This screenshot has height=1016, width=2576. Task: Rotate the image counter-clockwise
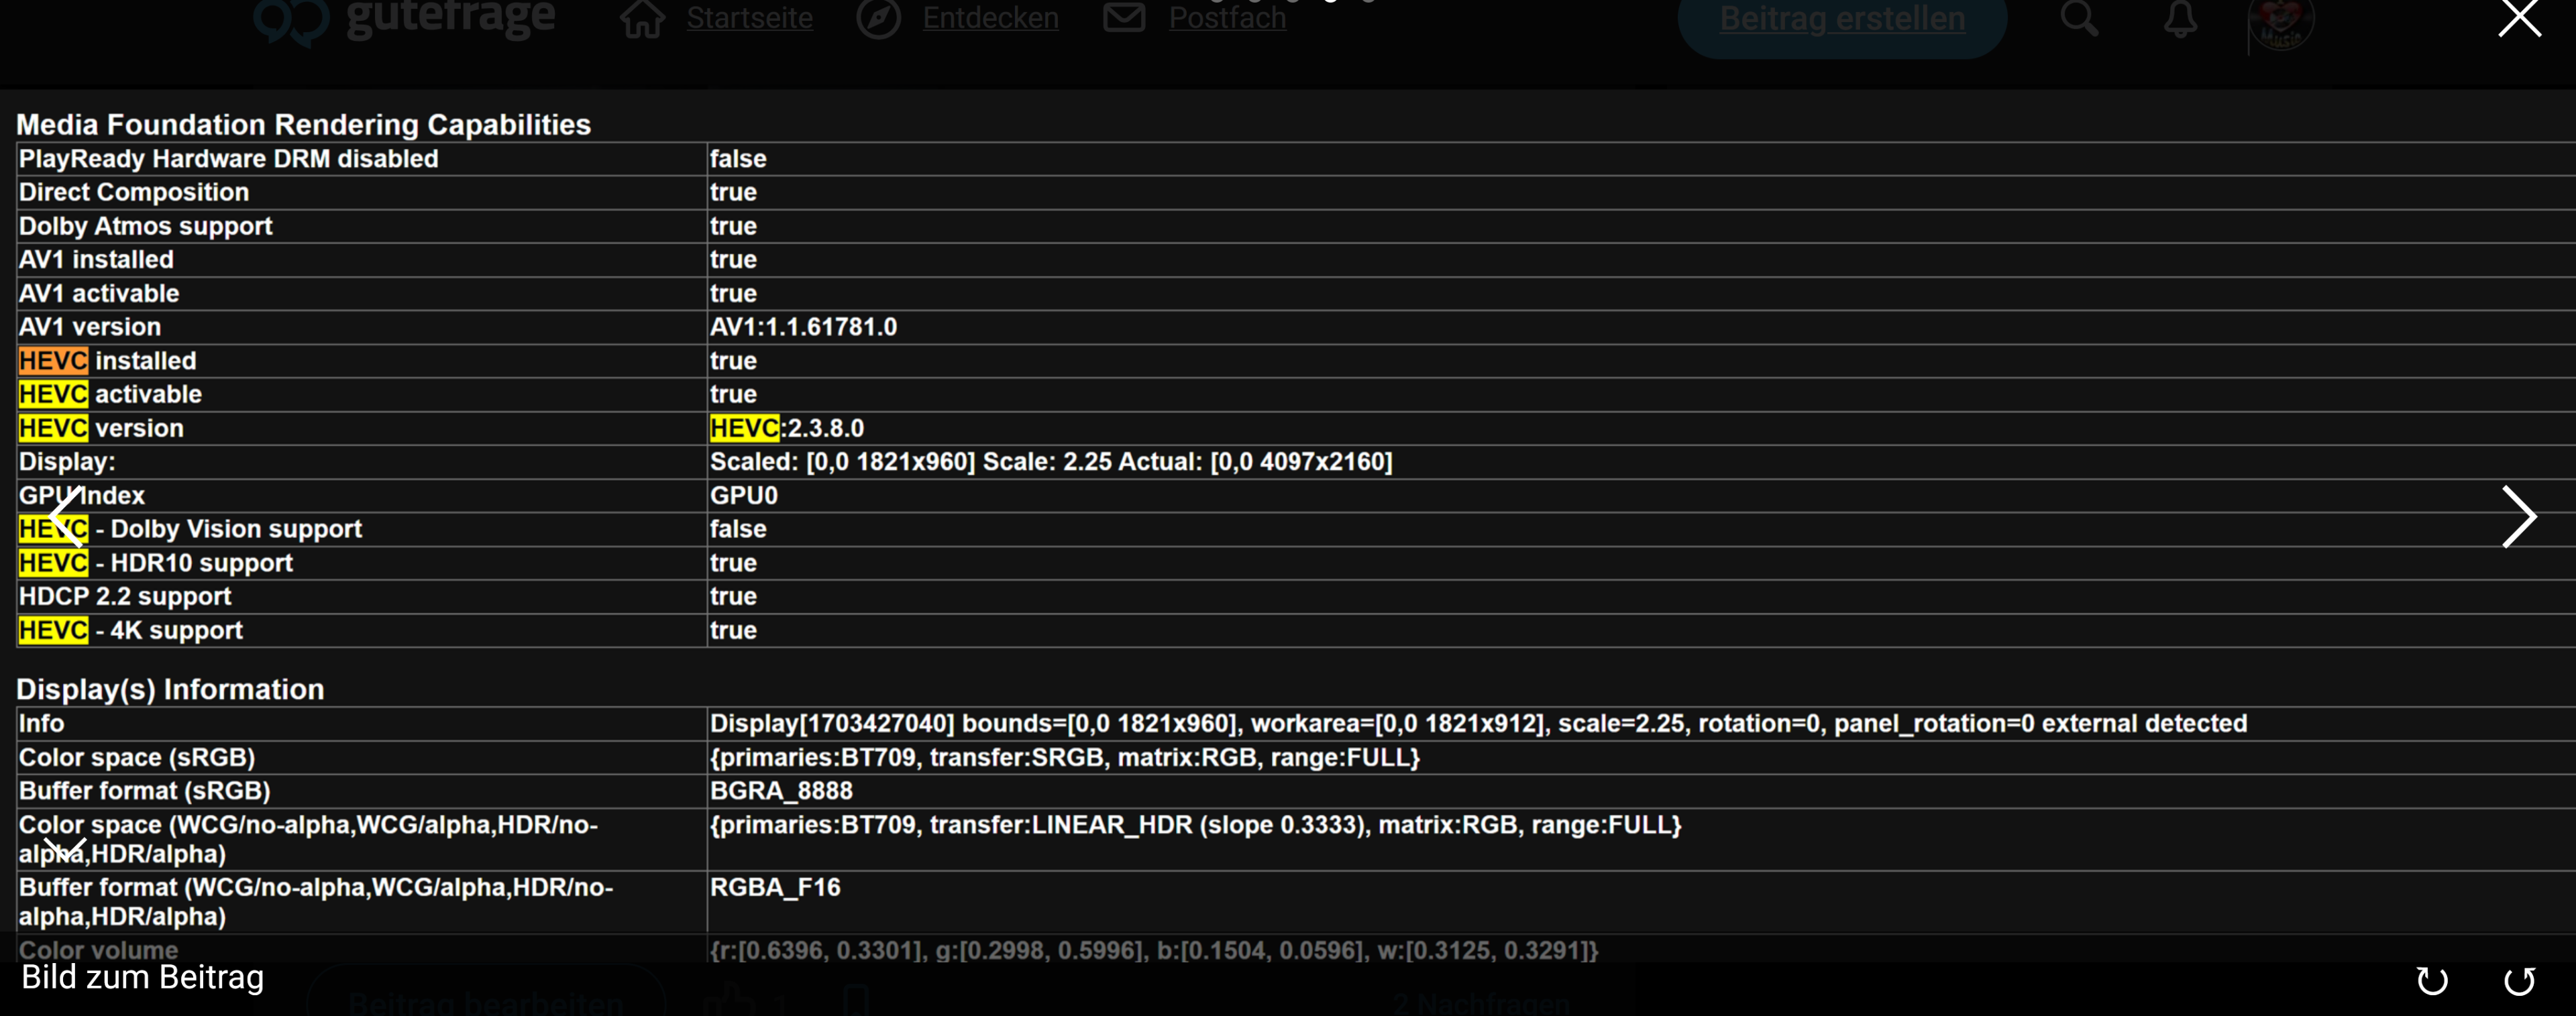2519,981
